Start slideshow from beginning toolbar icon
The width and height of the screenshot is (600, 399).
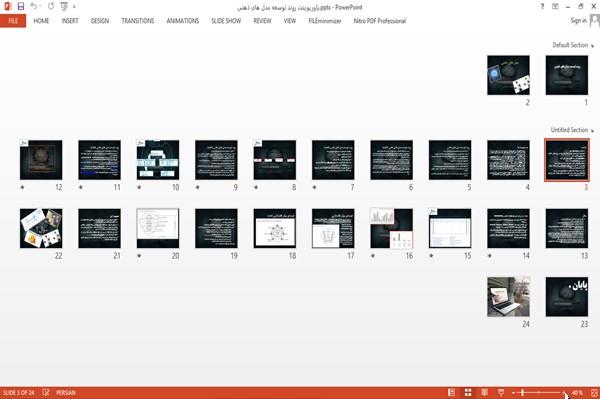point(64,7)
